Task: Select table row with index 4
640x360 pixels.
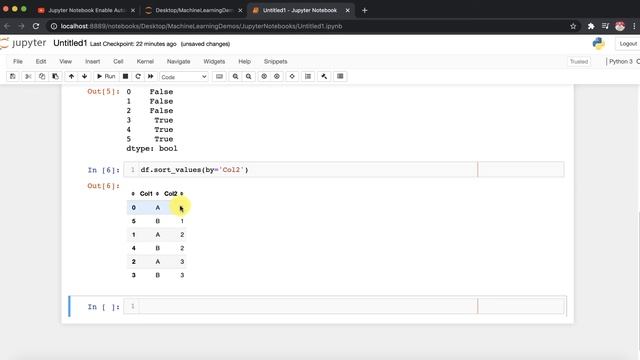Action: click(x=157, y=248)
